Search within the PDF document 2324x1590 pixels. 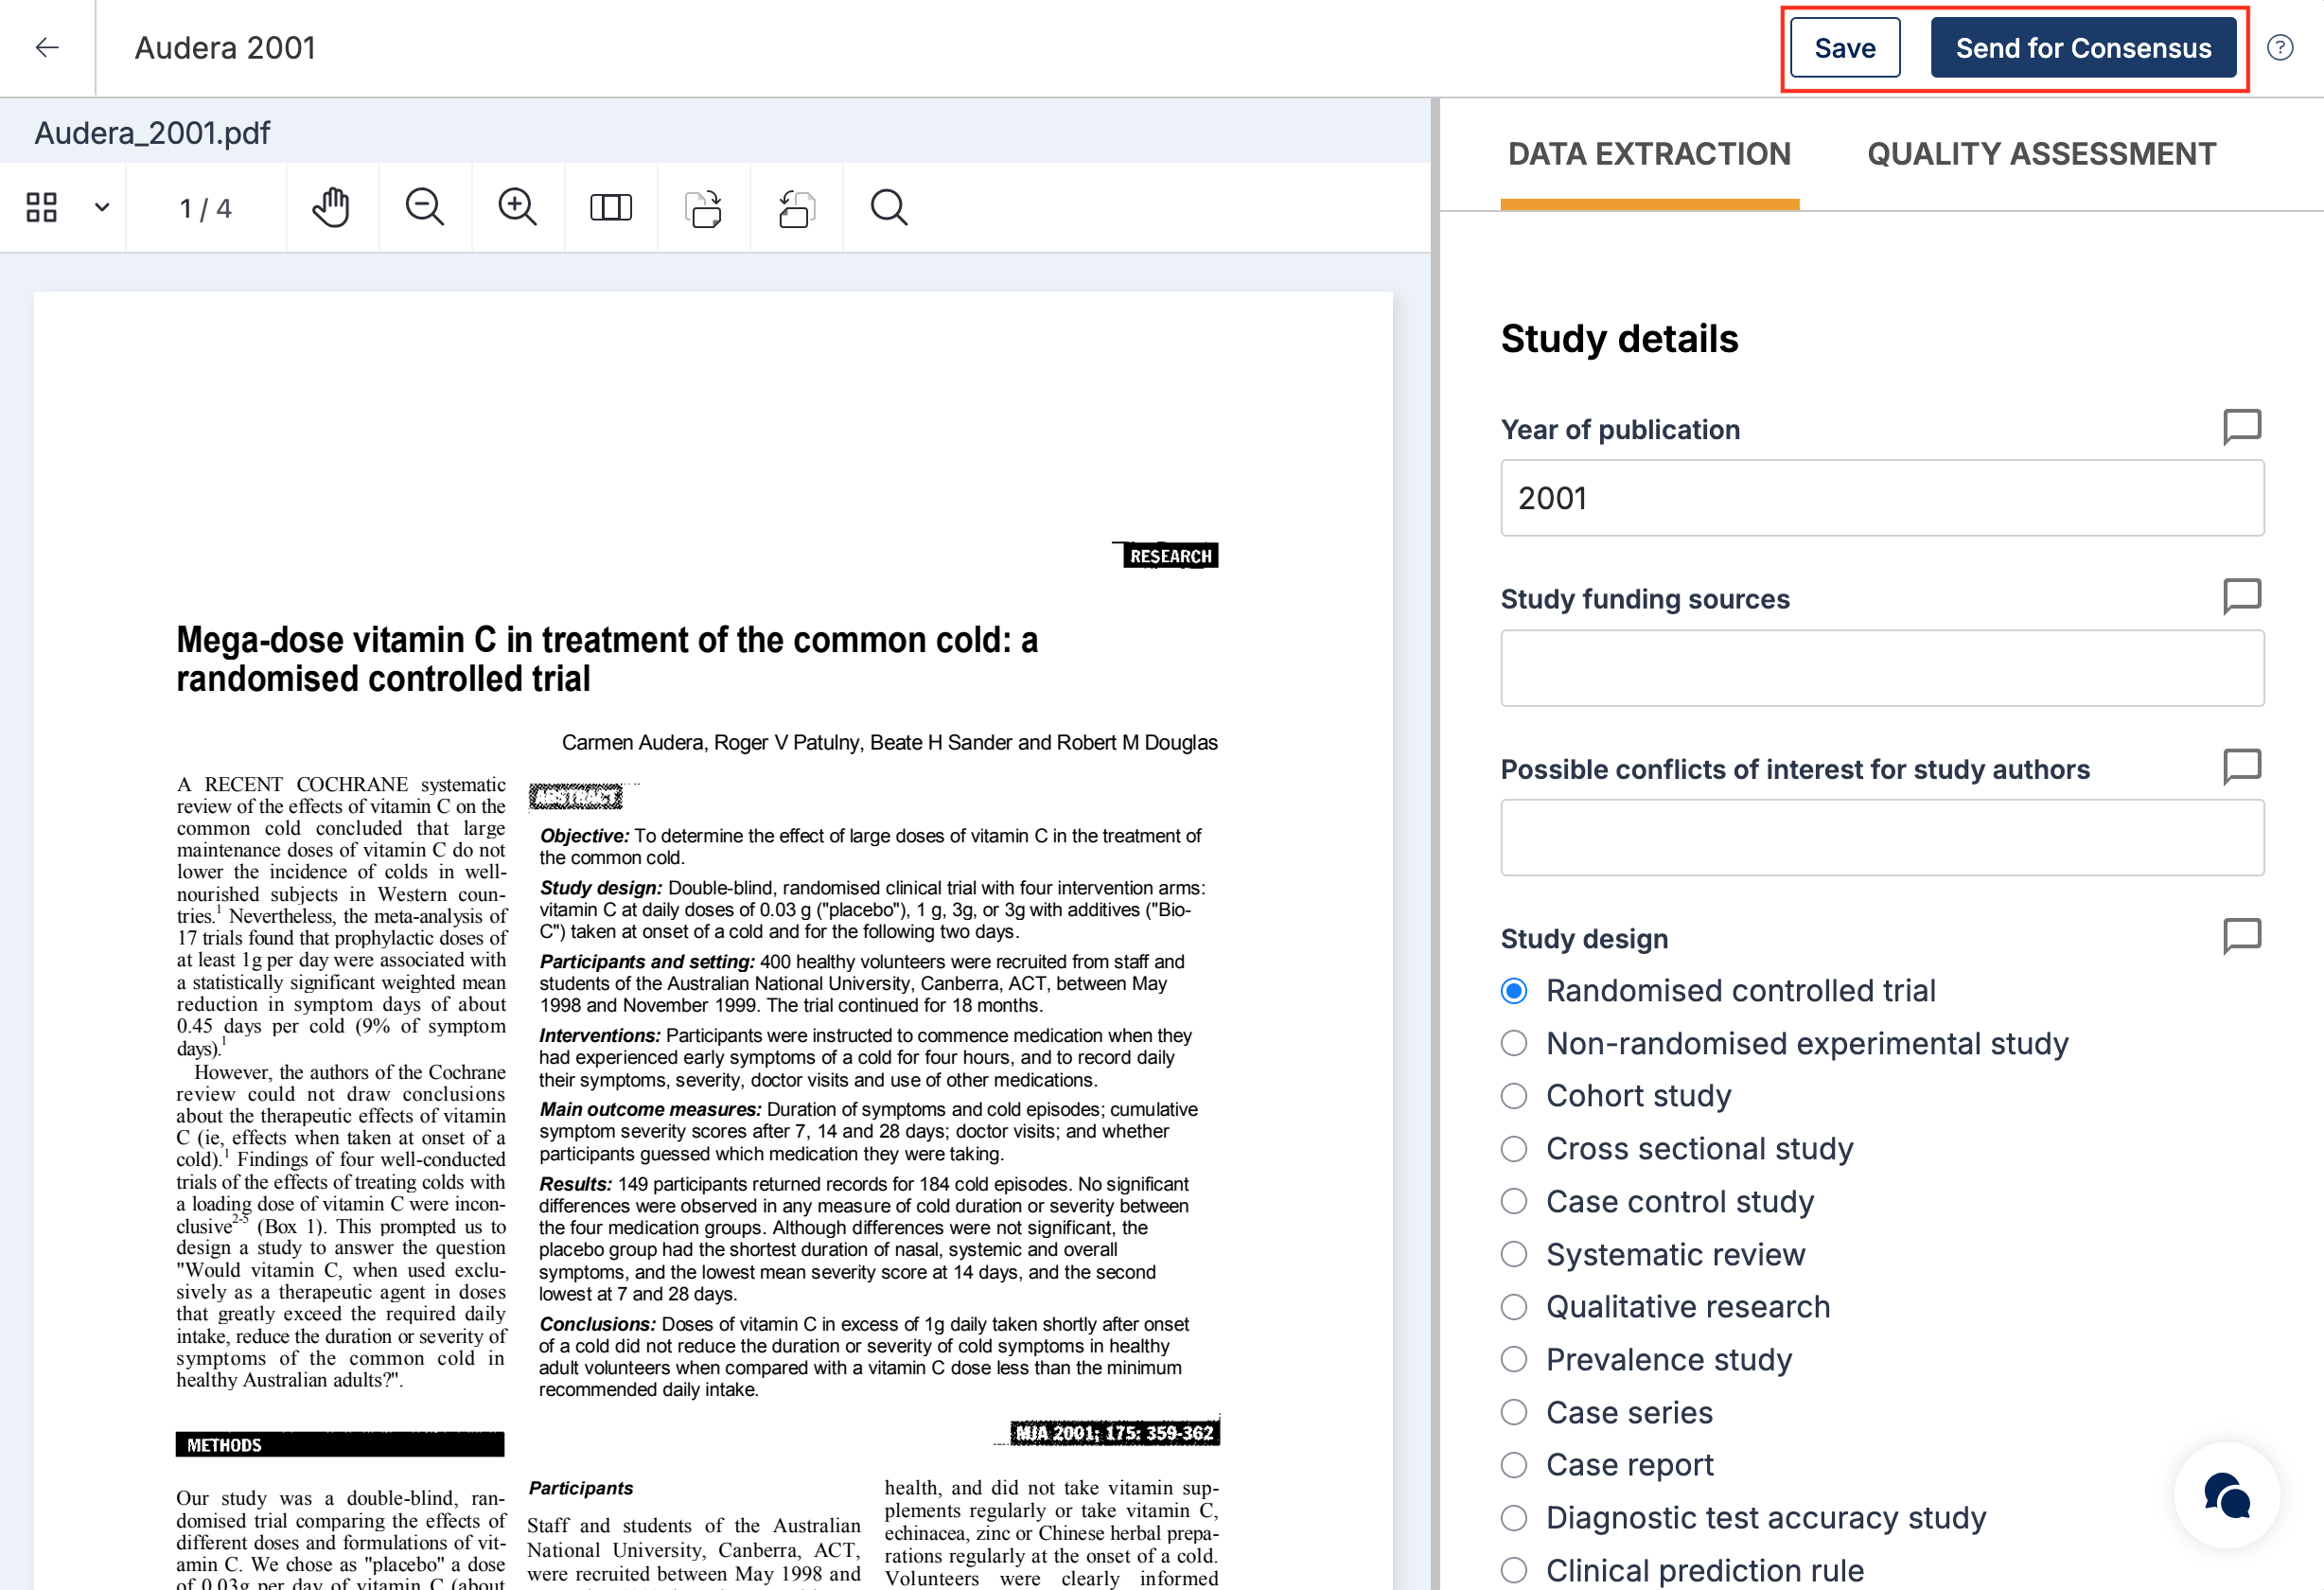point(889,207)
